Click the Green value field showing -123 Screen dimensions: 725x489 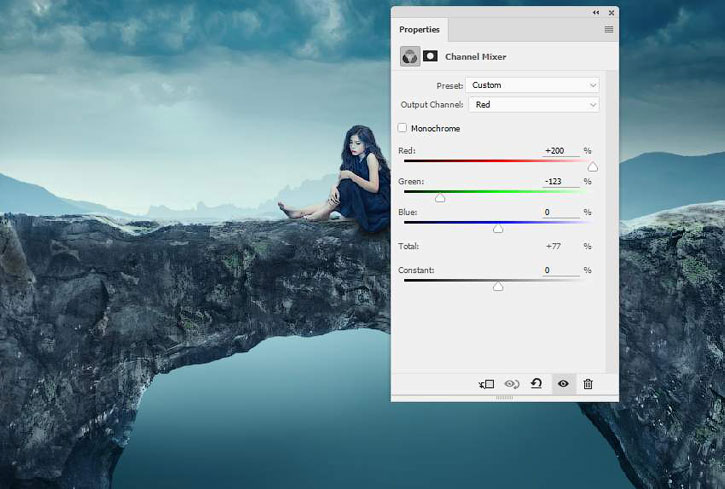pyautogui.click(x=557, y=181)
